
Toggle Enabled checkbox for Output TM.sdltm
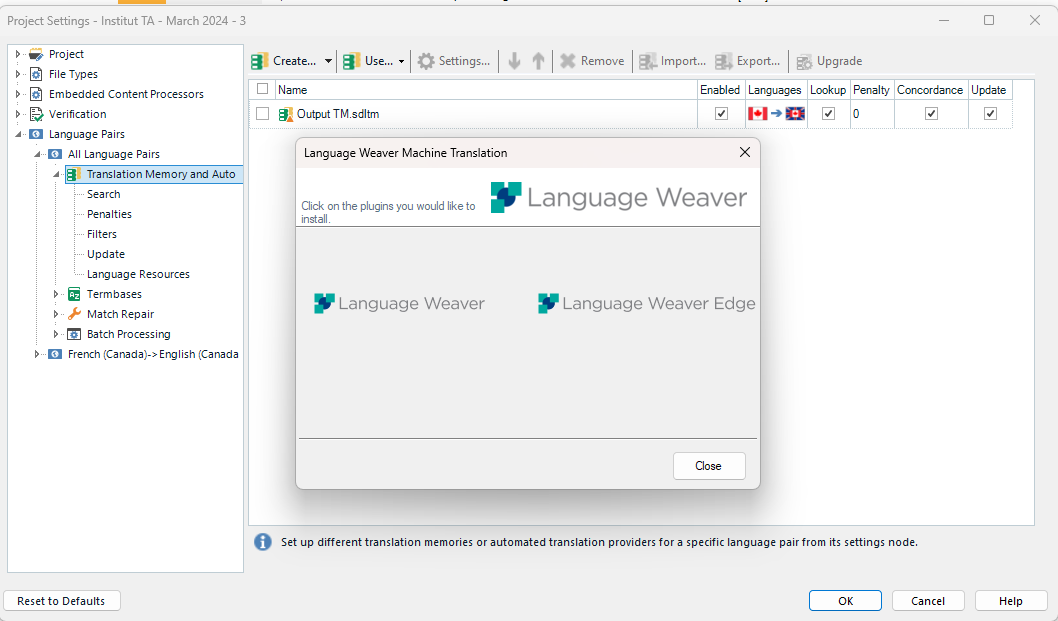coord(721,114)
